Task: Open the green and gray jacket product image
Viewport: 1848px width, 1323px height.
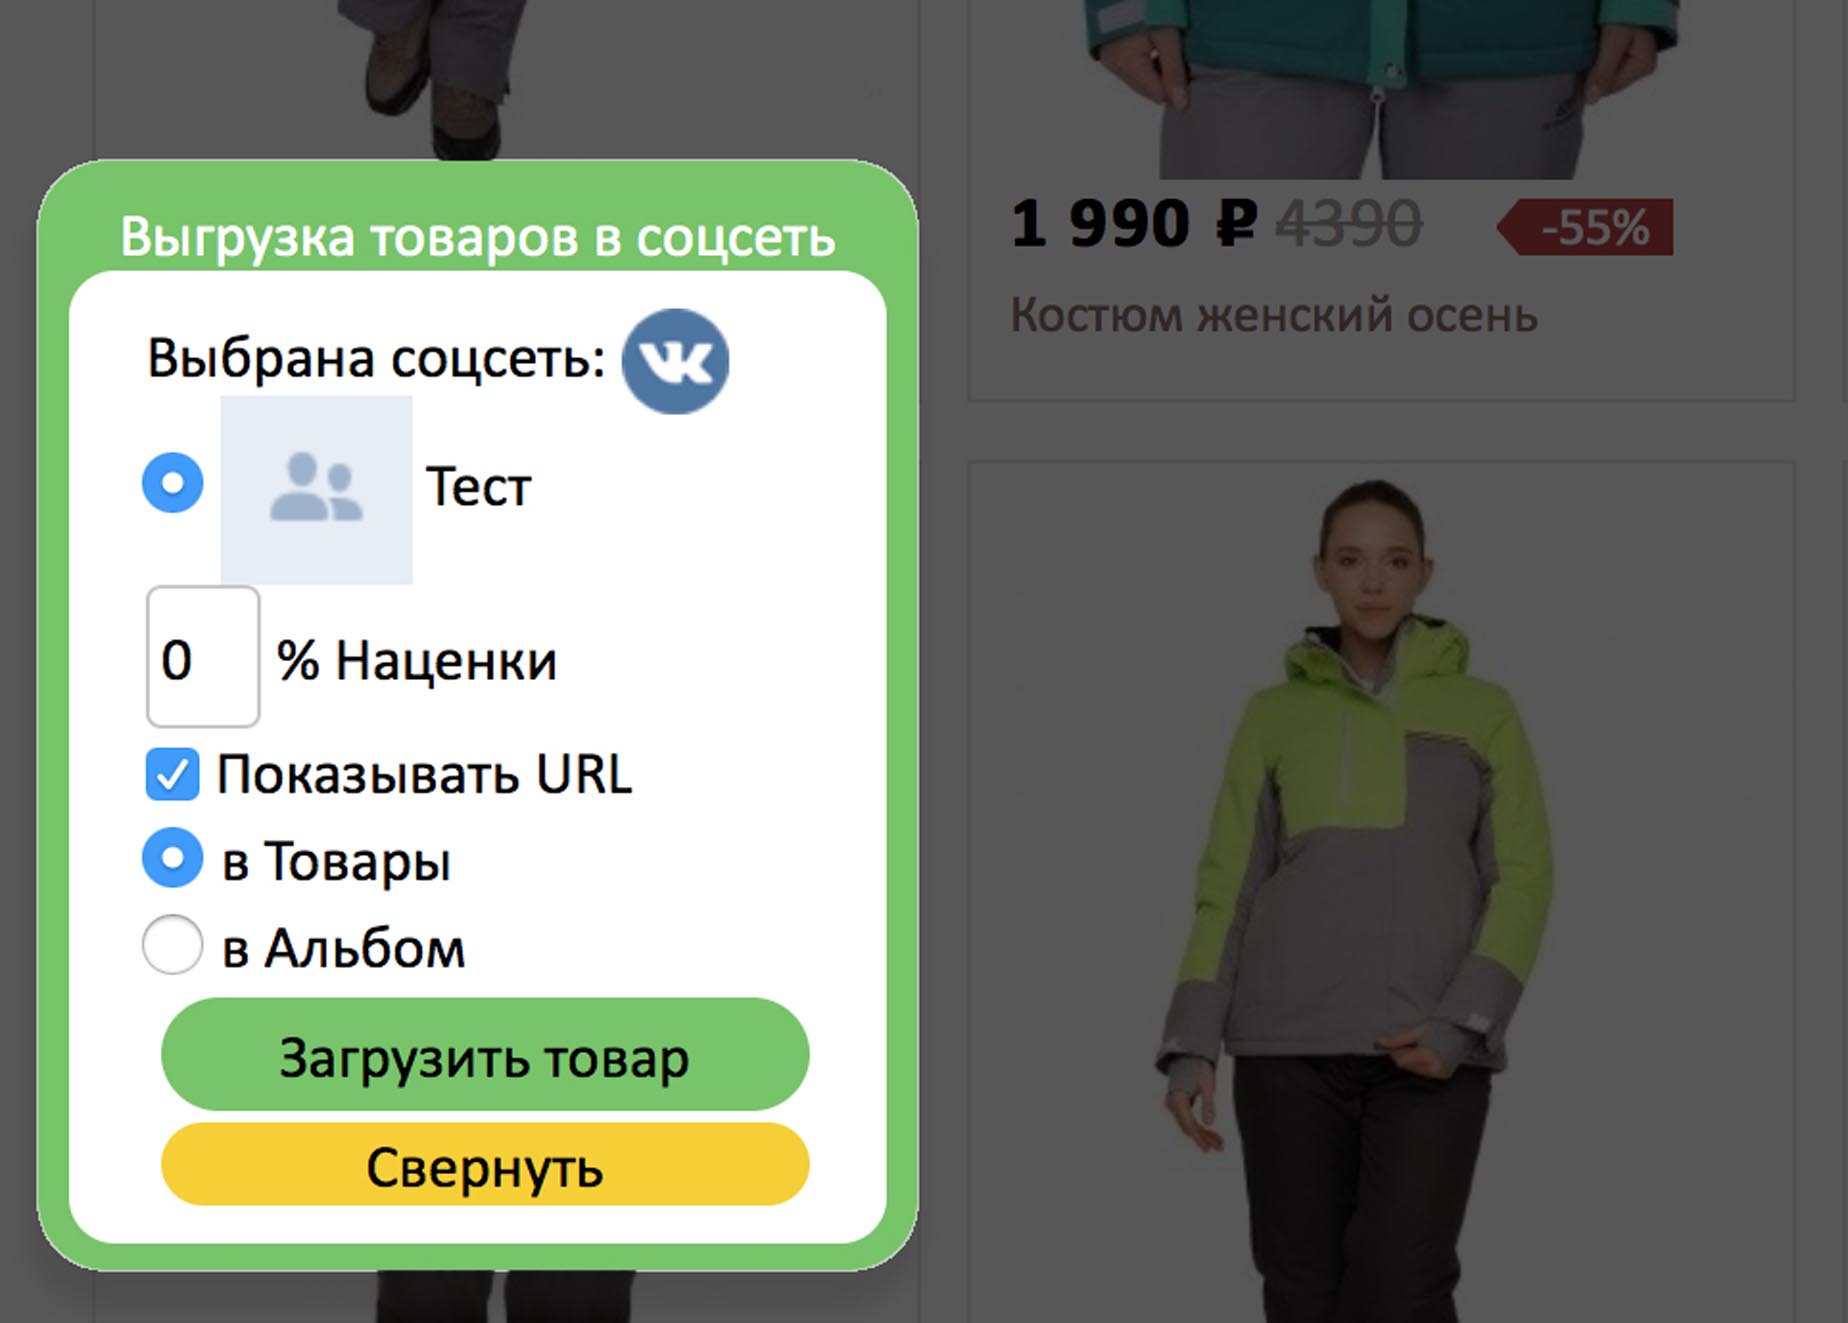Action: (1382, 892)
